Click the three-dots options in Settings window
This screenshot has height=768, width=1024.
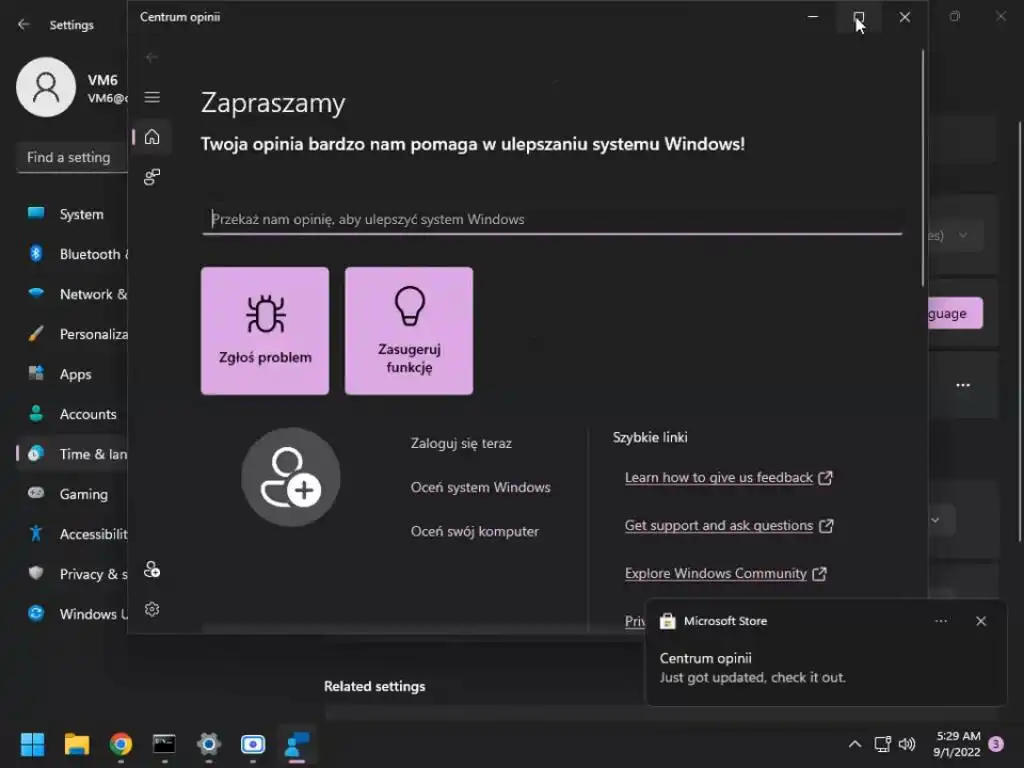963,385
